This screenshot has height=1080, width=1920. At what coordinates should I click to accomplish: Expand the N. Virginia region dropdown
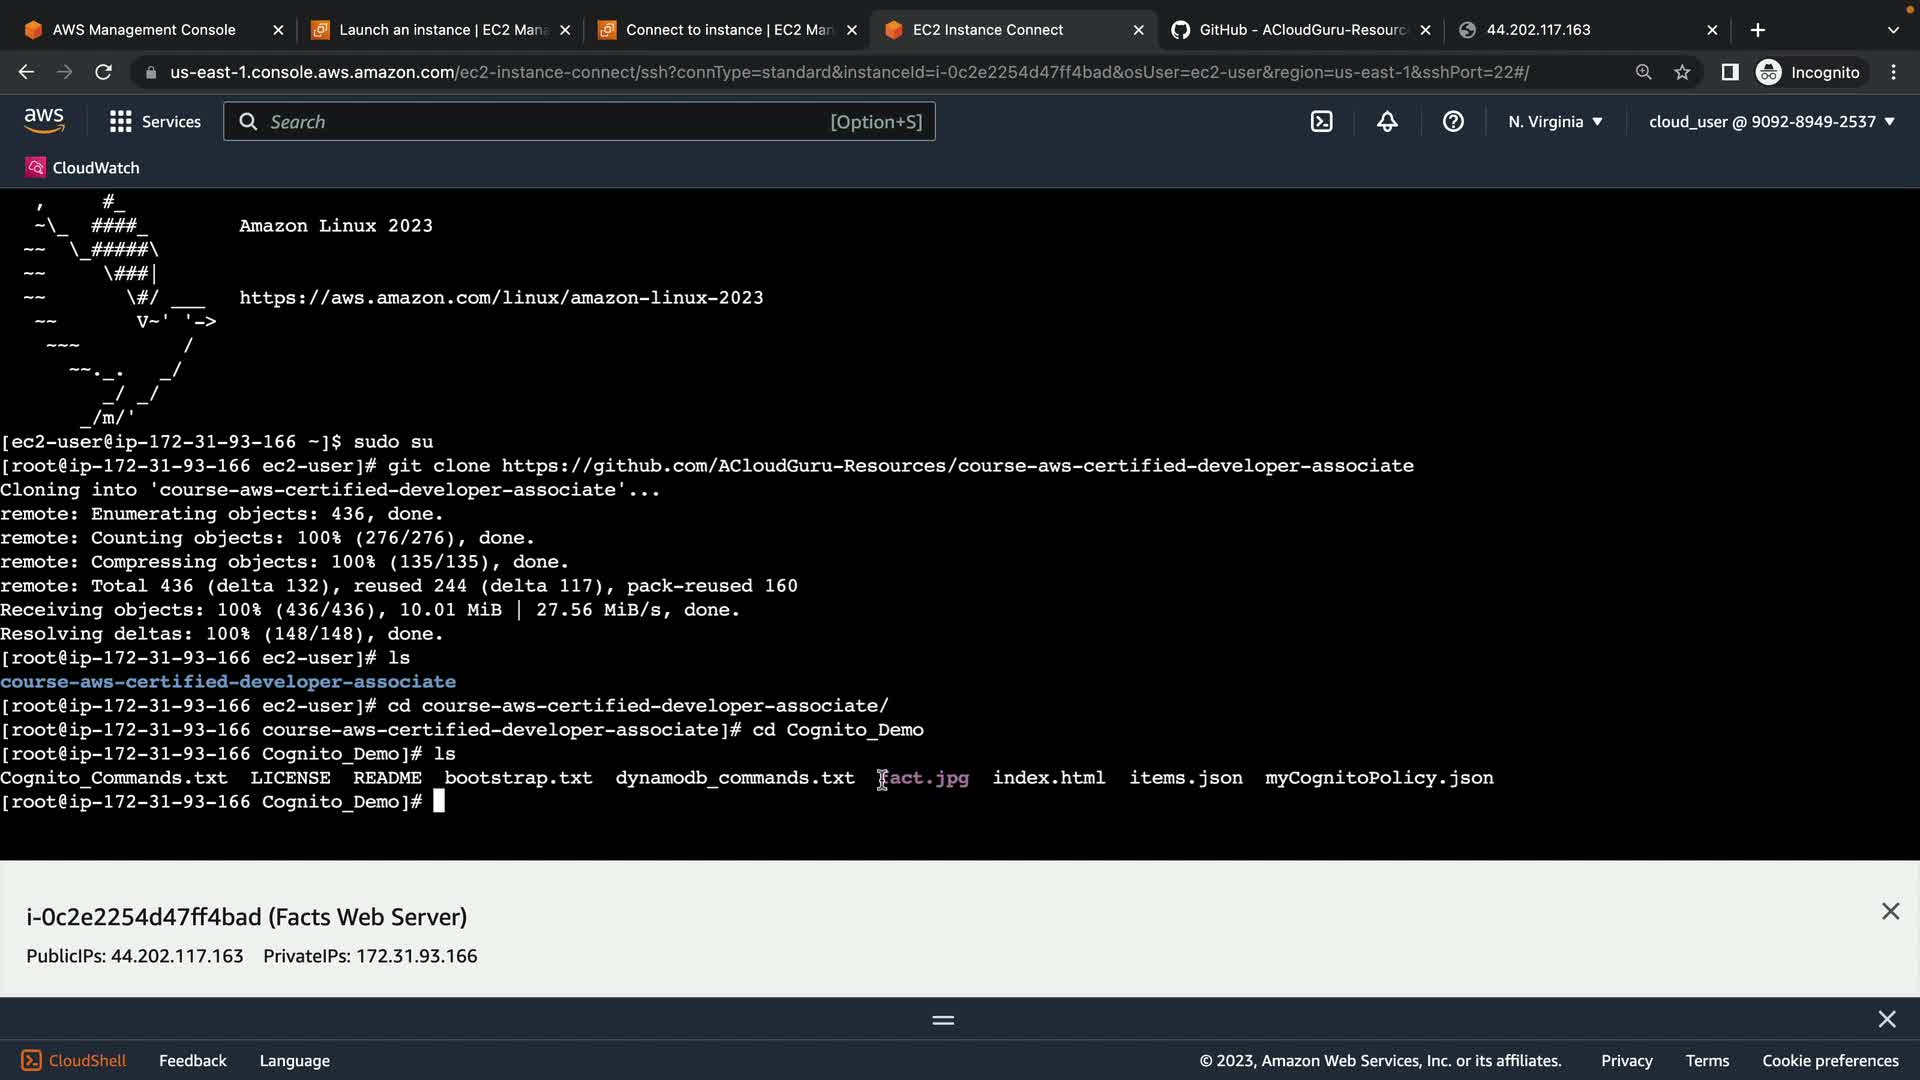coord(1555,122)
